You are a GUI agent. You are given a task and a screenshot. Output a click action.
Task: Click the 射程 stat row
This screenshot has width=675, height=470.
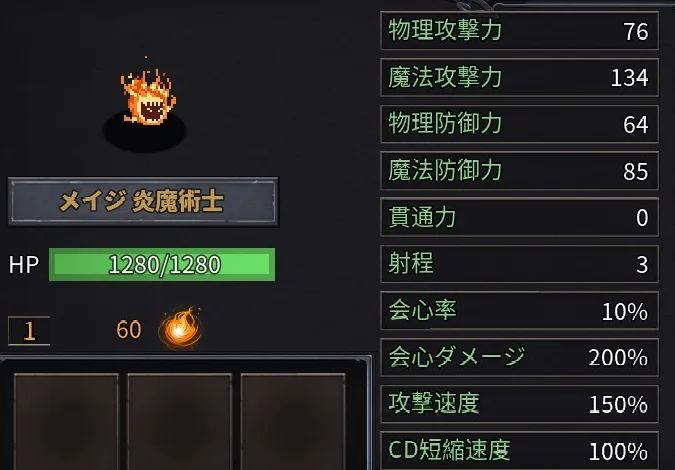click(x=520, y=264)
